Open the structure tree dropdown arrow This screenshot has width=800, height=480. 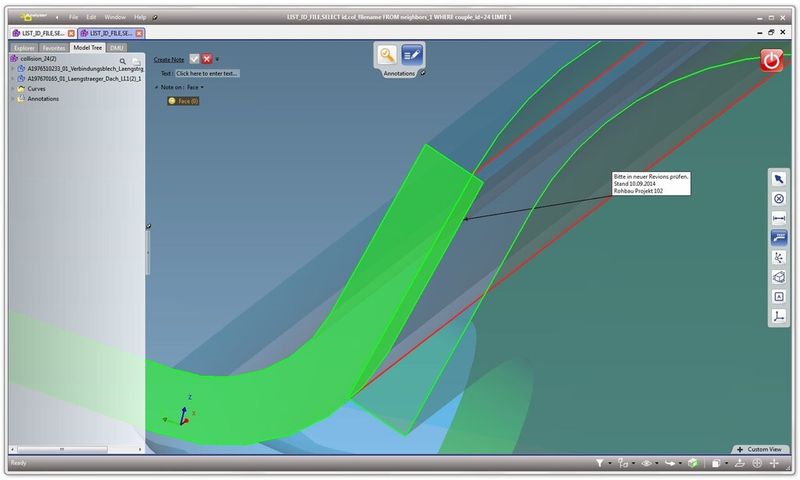(633, 464)
